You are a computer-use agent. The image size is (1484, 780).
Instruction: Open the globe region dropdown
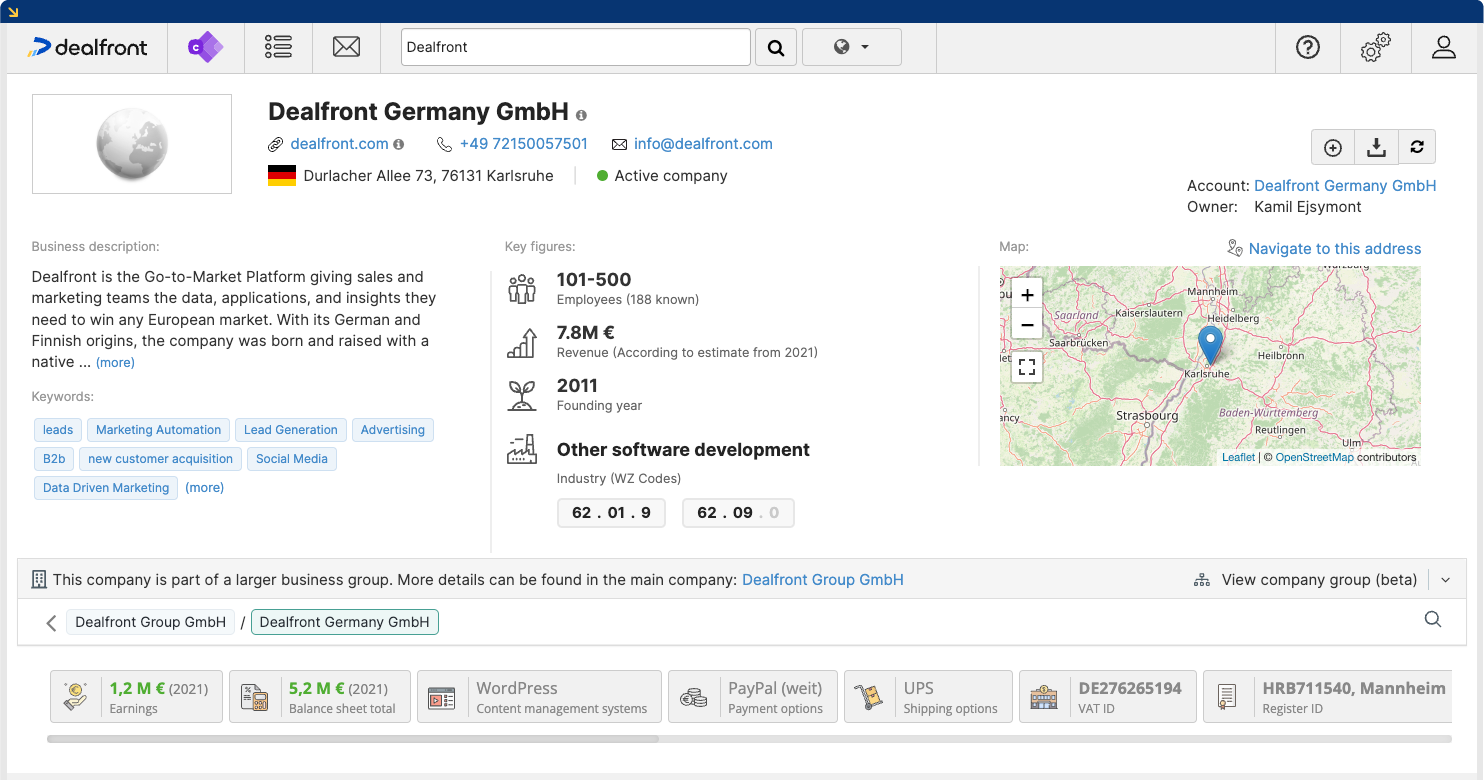click(x=851, y=47)
